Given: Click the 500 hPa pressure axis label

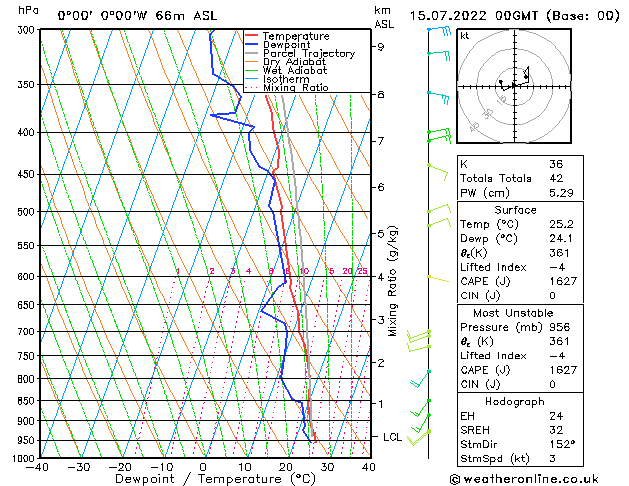Looking at the screenshot, I should click(x=26, y=212).
